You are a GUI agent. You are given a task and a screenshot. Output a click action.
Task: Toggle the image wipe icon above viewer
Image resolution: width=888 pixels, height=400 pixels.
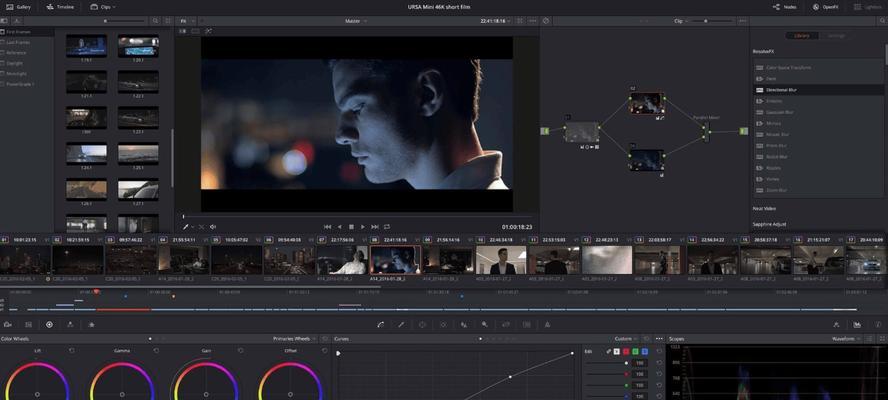click(182, 31)
